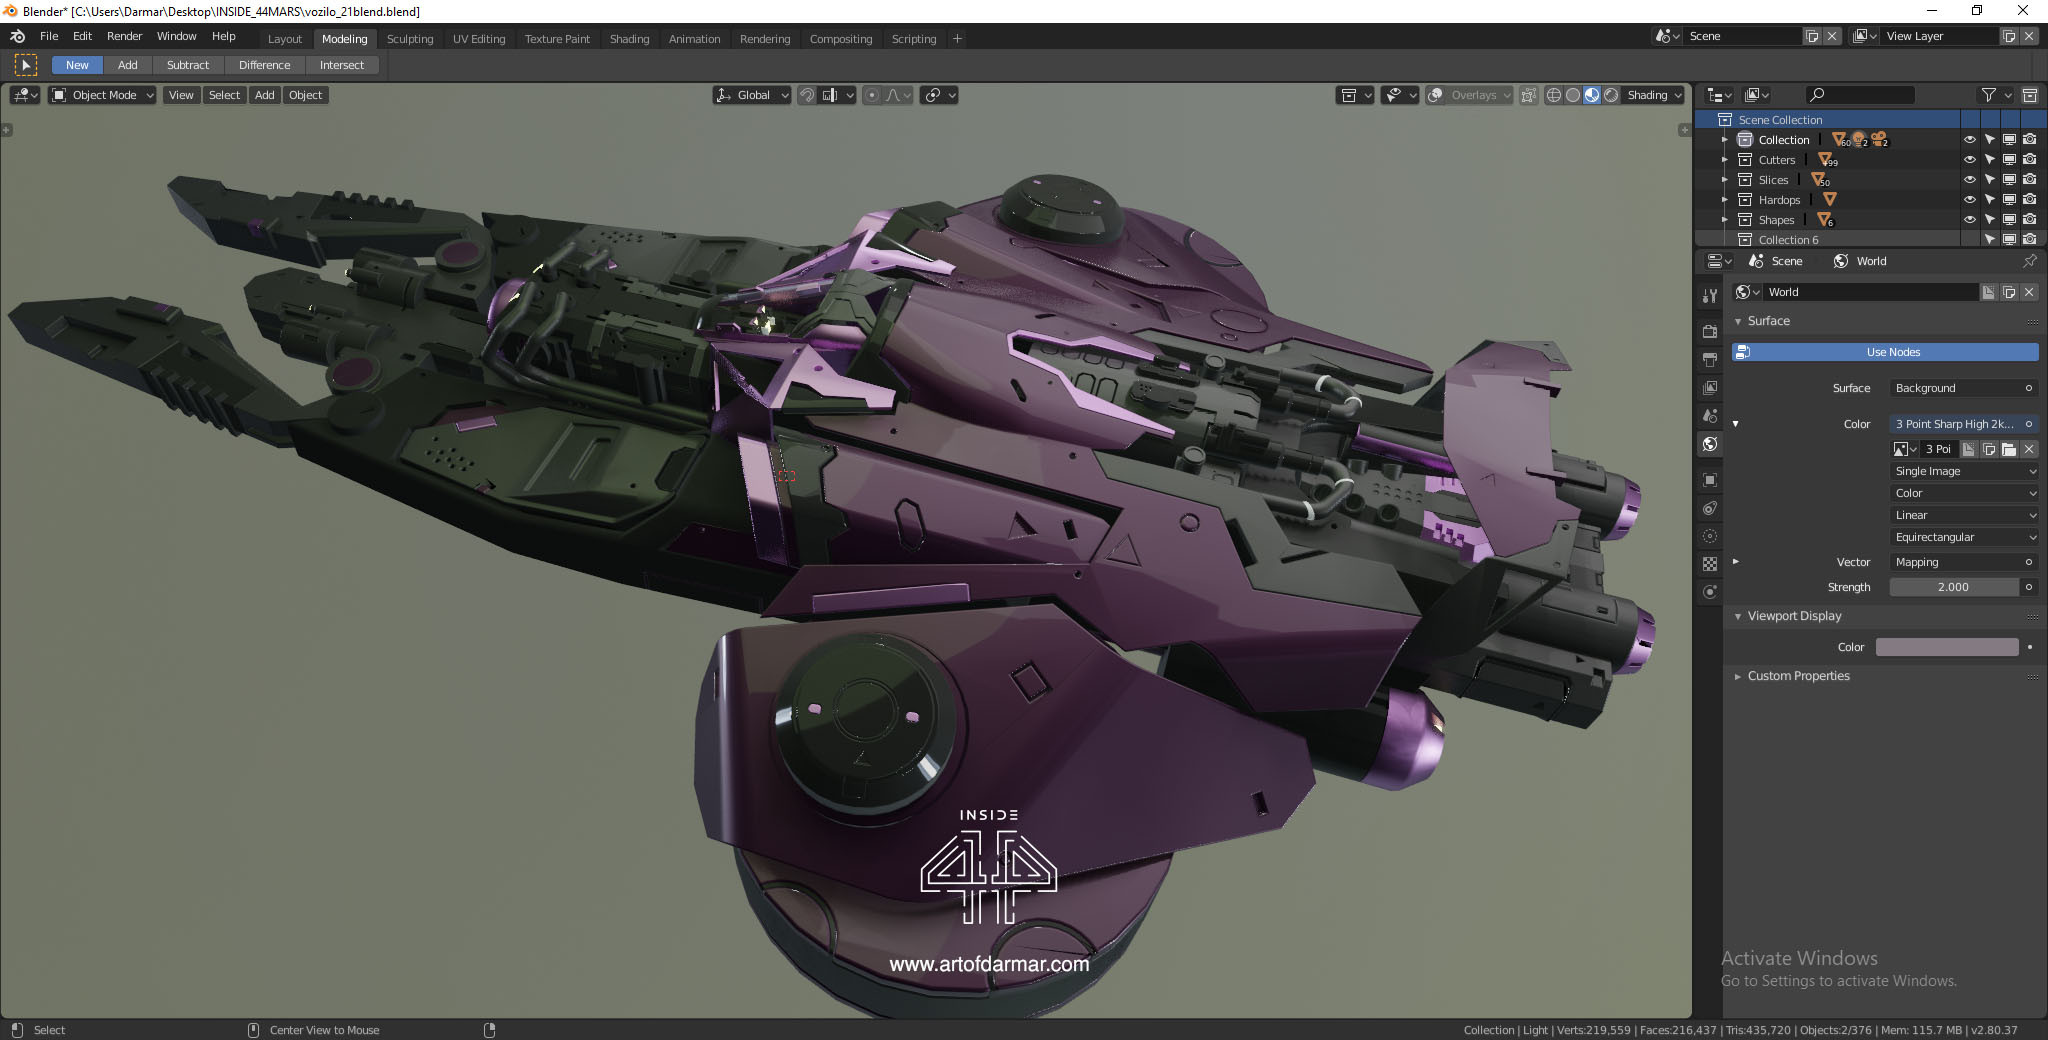Click the Intersect selection mode button
Image resolution: width=2048 pixels, height=1040 pixels.
pyautogui.click(x=342, y=65)
